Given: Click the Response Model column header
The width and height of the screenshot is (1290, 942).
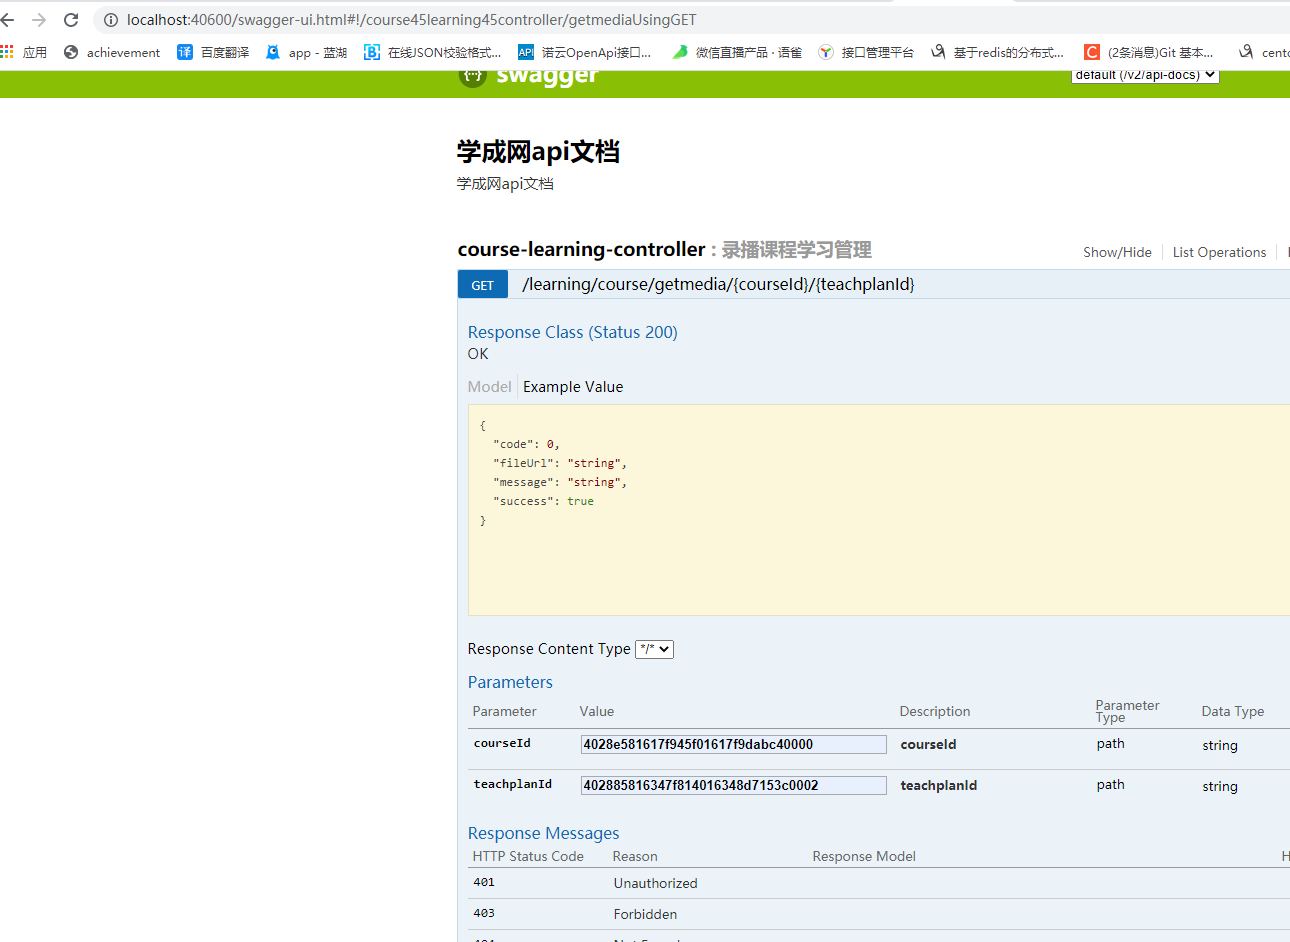Looking at the screenshot, I should 864,856.
